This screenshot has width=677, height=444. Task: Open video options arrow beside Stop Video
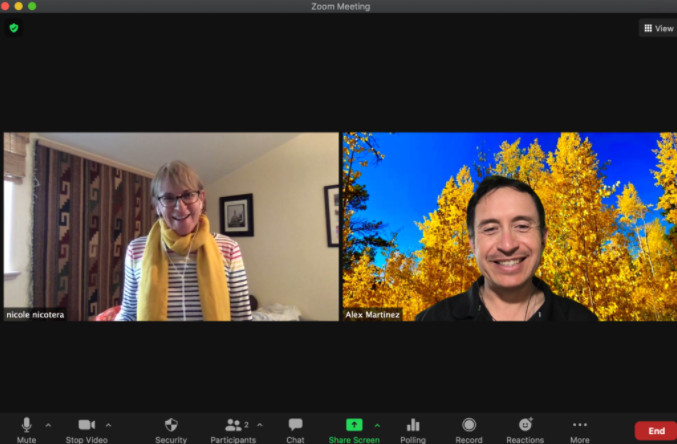pos(108,425)
